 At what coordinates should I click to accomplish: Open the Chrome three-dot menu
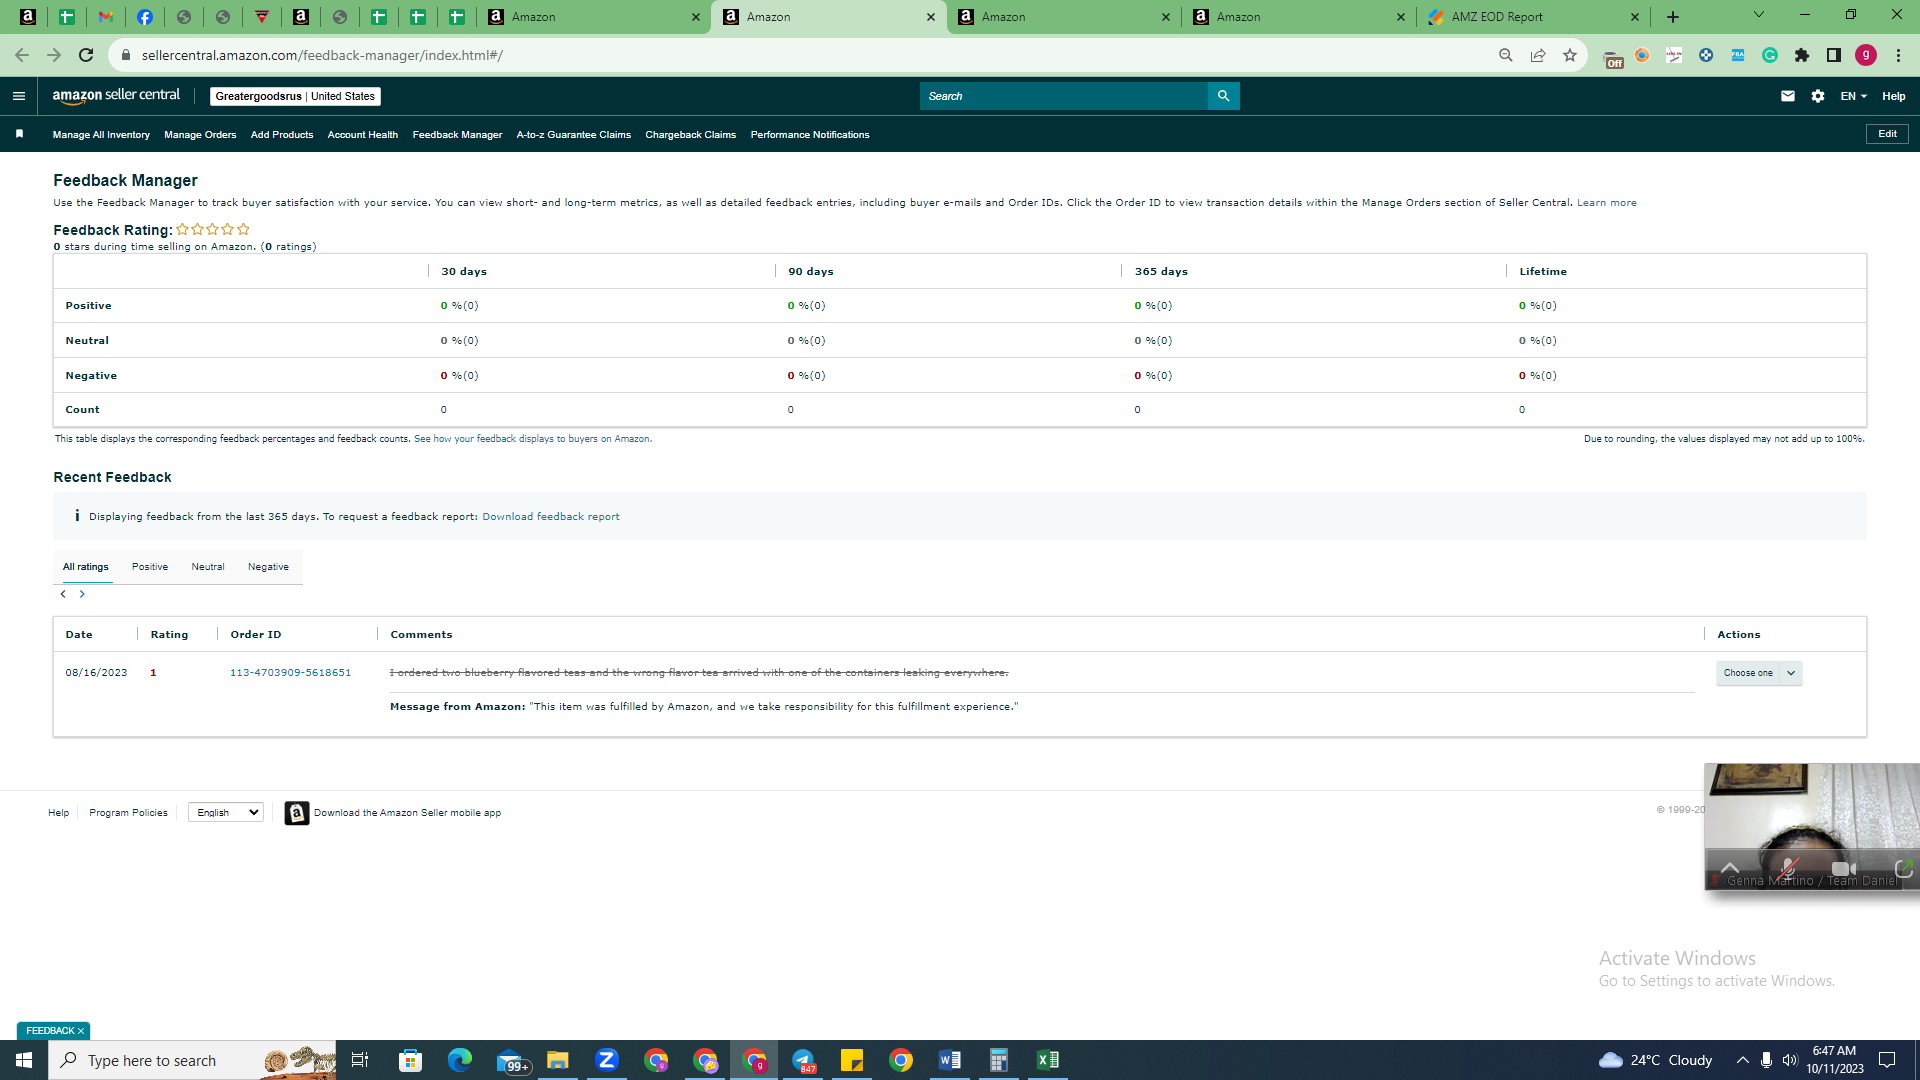(x=1898, y=55)
